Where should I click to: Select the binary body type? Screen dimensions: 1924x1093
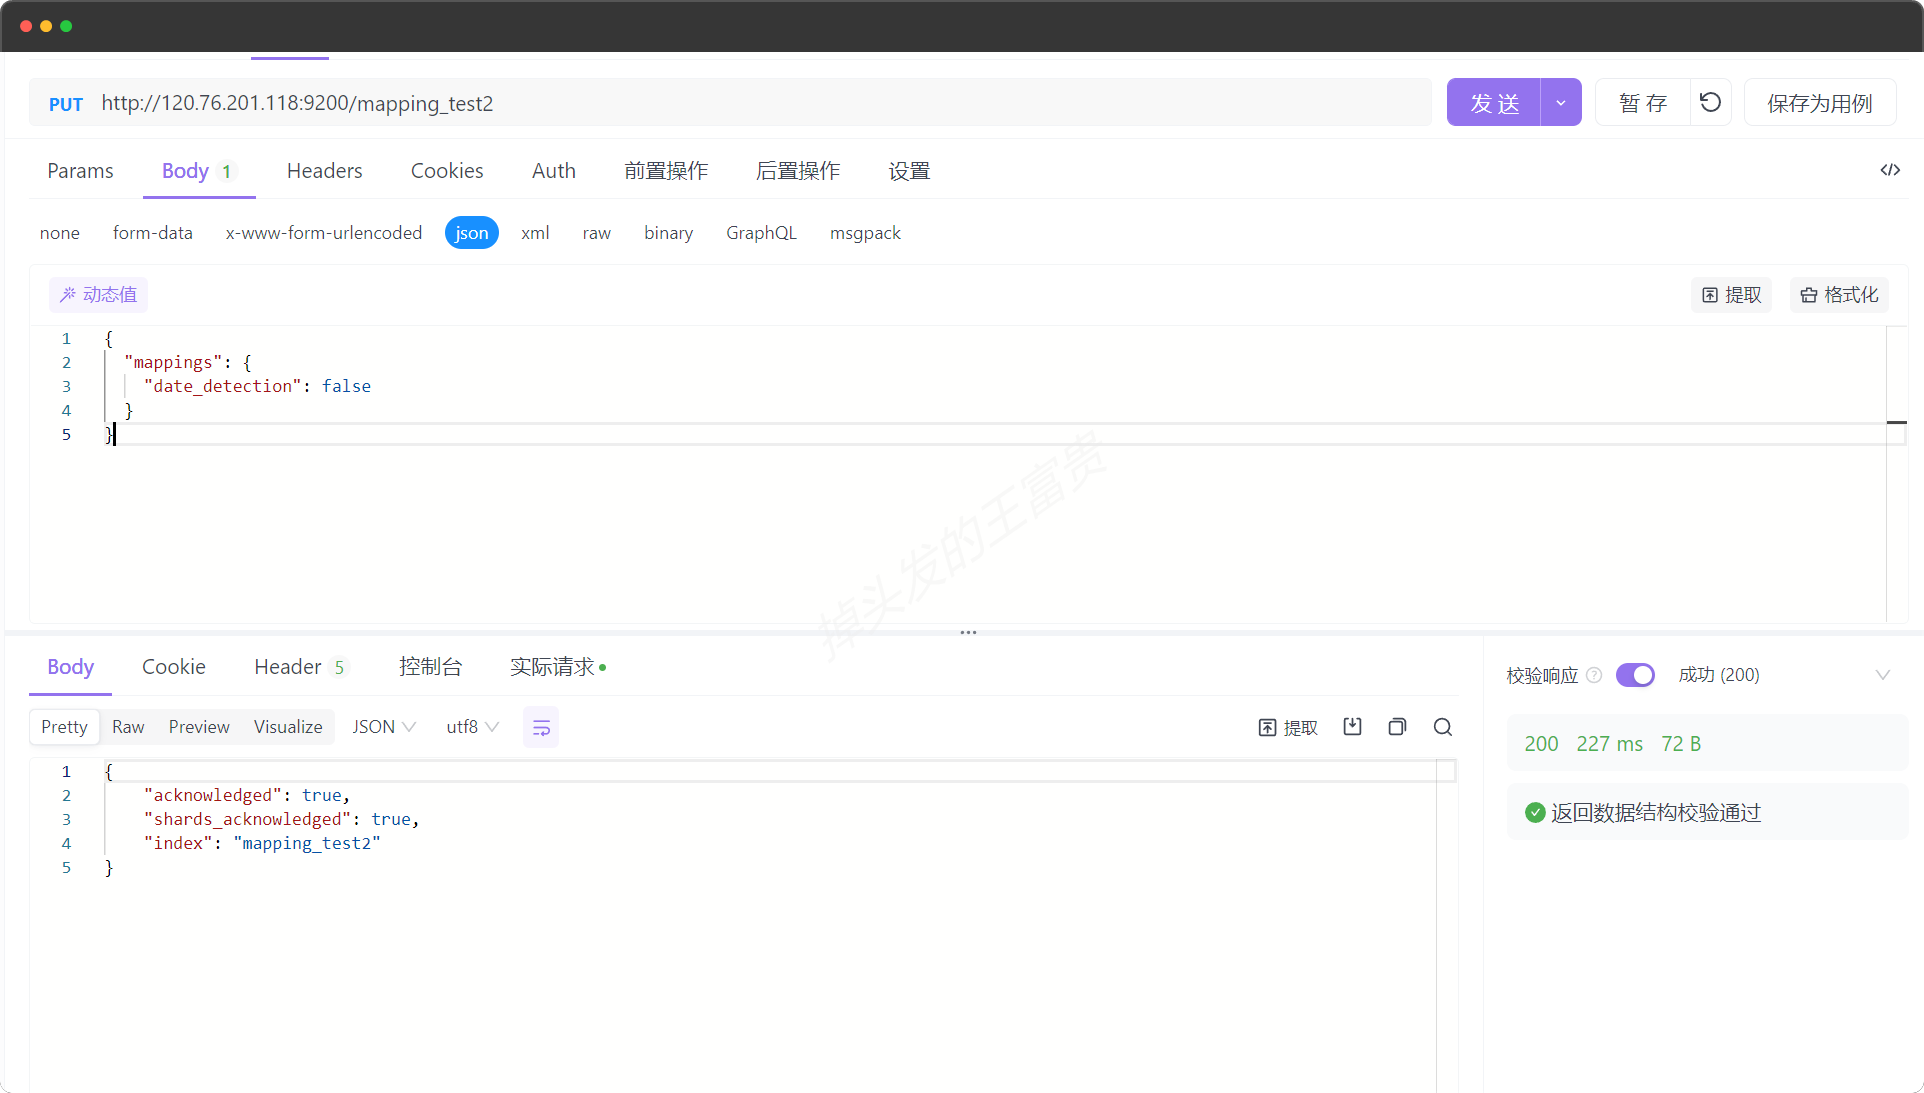tap(668, 233)
